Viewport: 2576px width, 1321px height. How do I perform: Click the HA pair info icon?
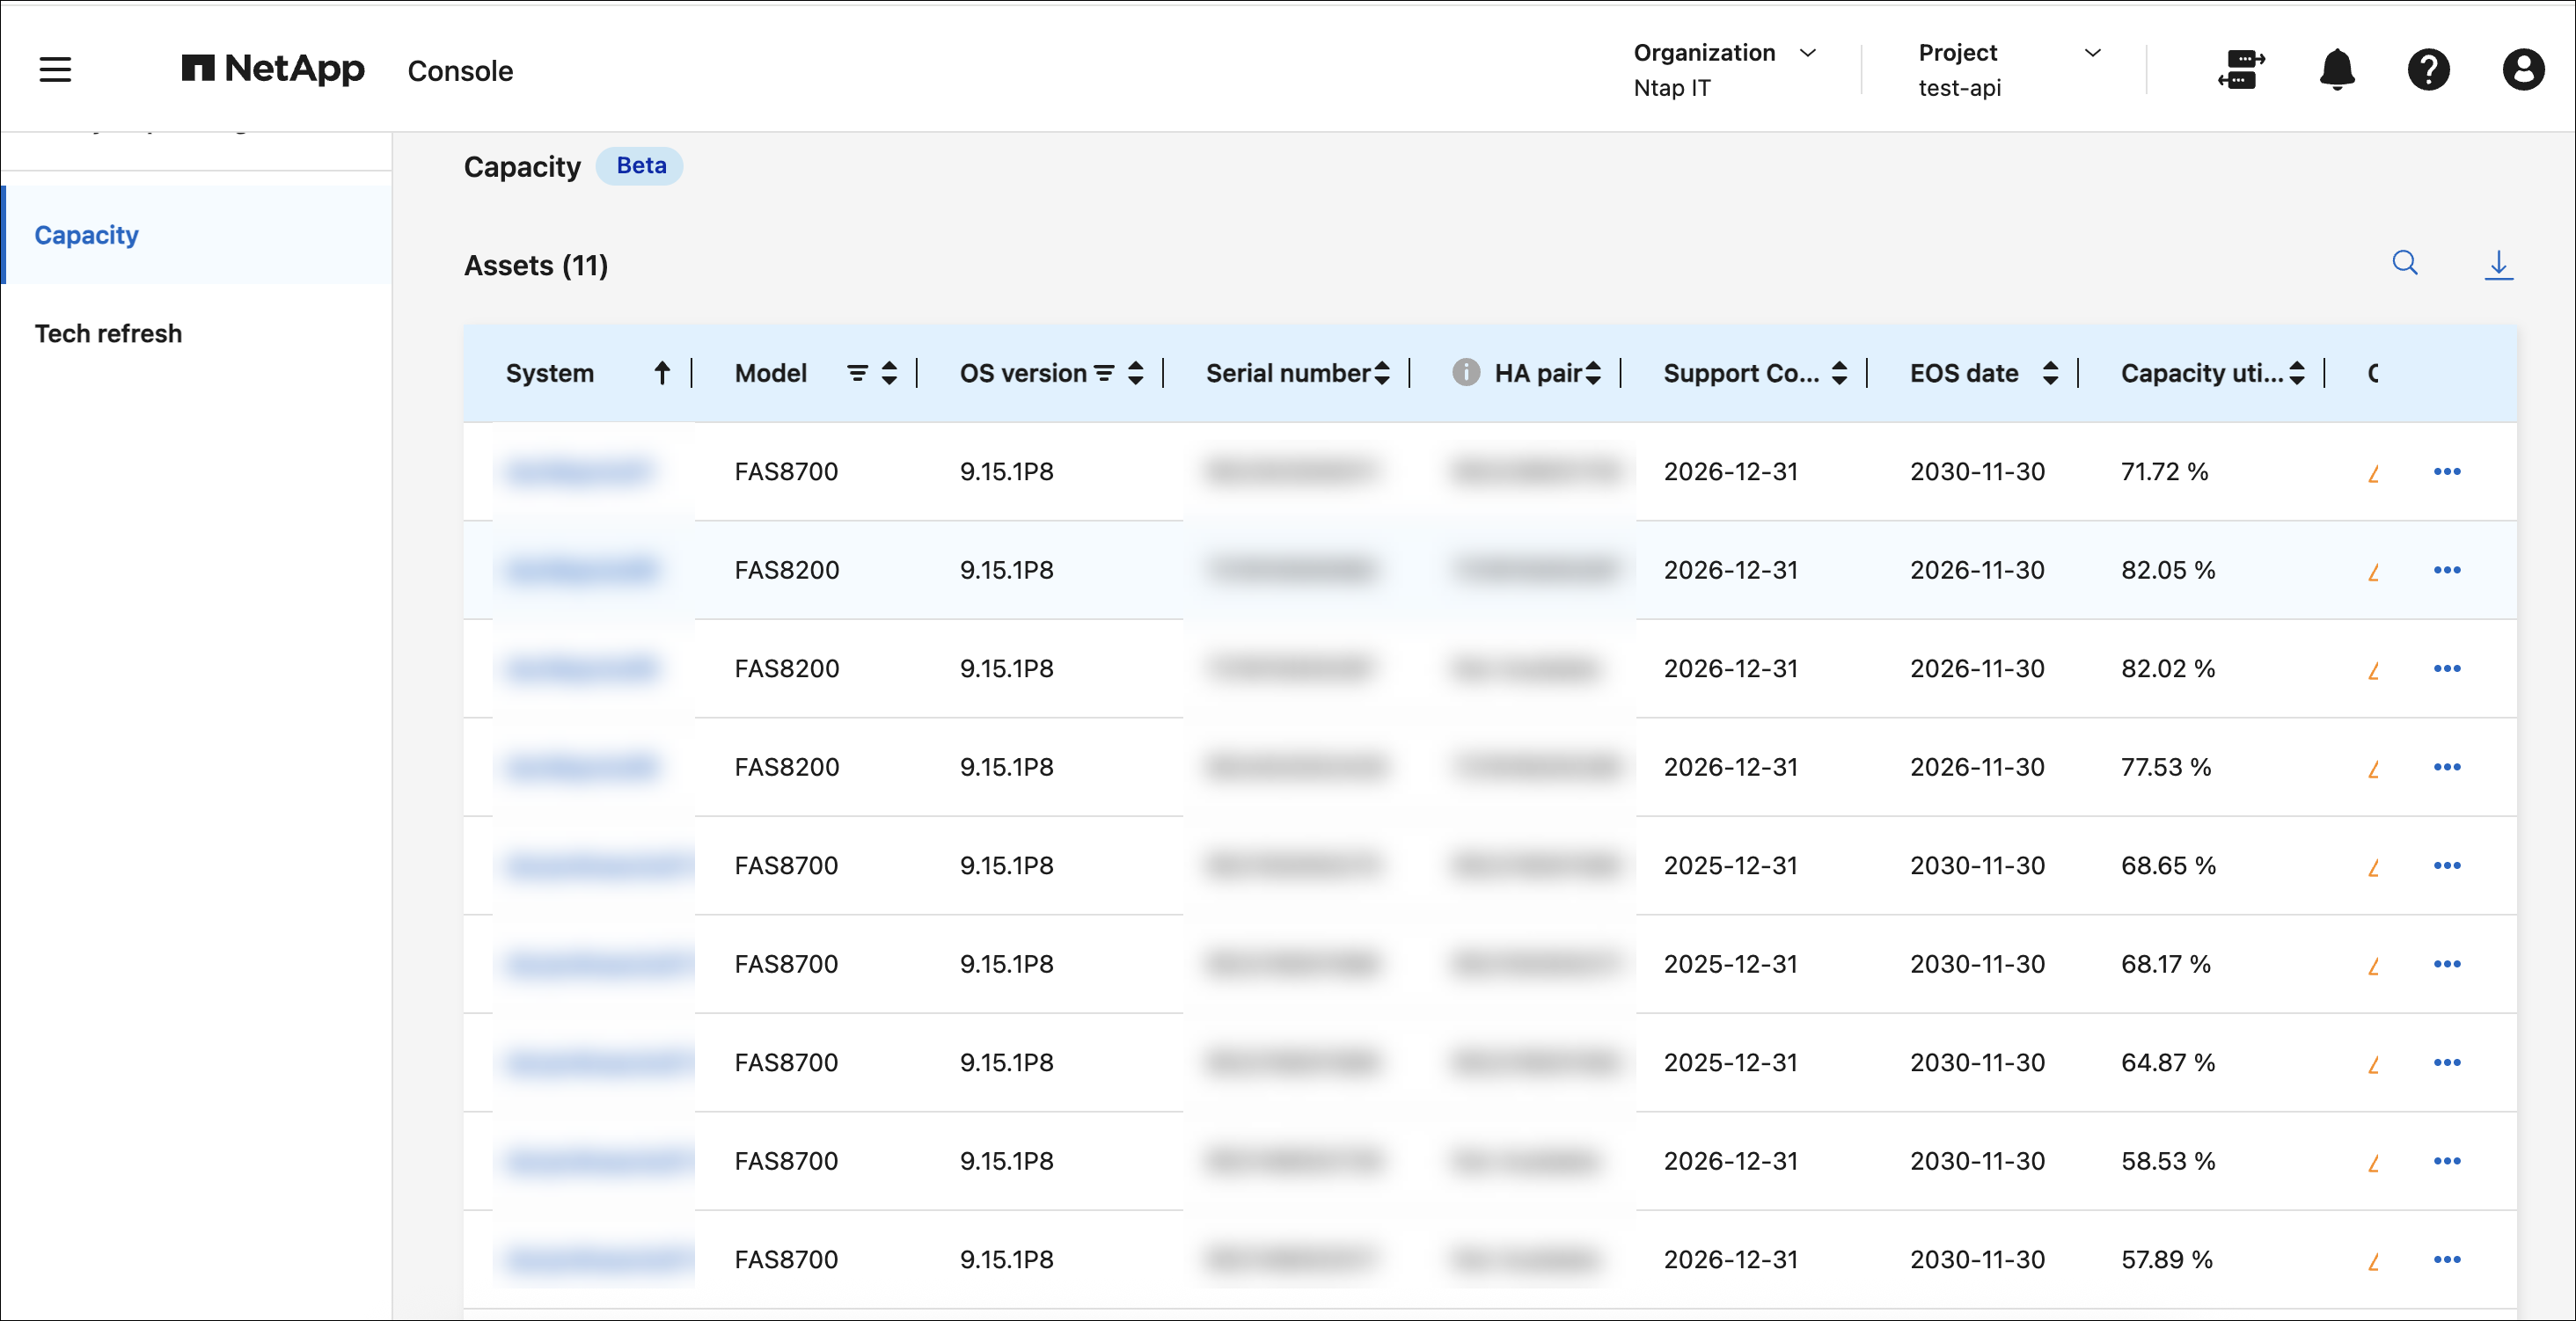[x=1465, y=372]
